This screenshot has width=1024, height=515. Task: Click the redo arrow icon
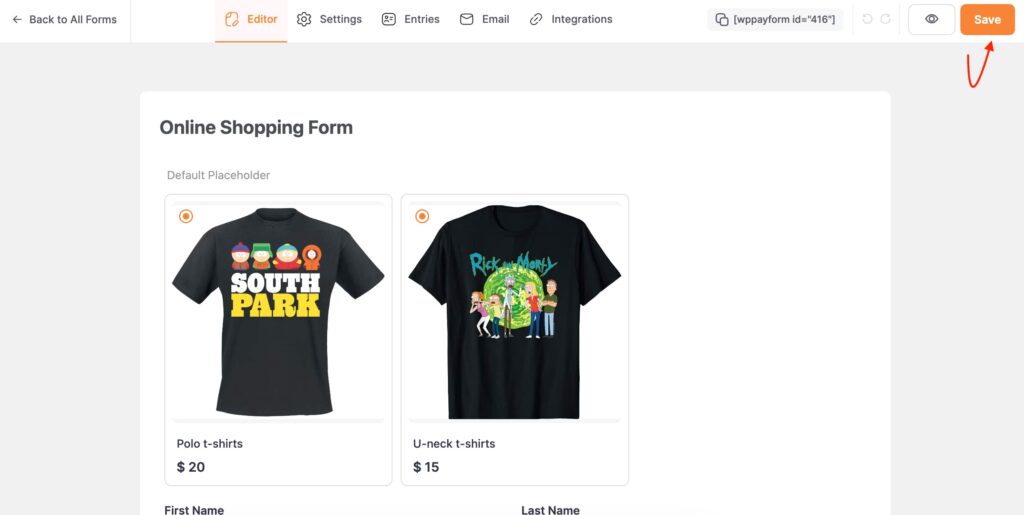click(886, 20)
